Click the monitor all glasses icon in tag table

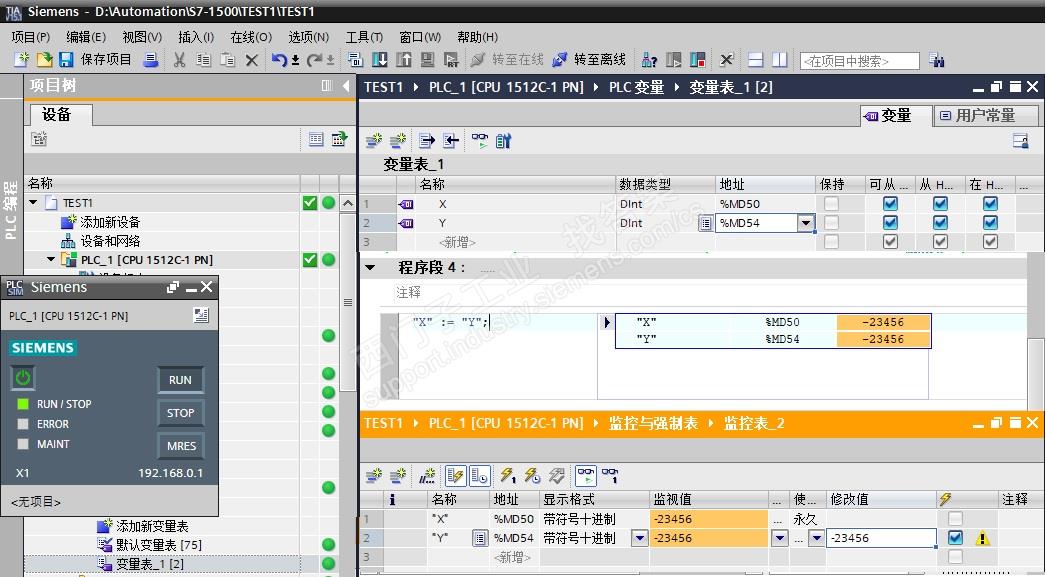pyautogui.click(x=480, y=140)
